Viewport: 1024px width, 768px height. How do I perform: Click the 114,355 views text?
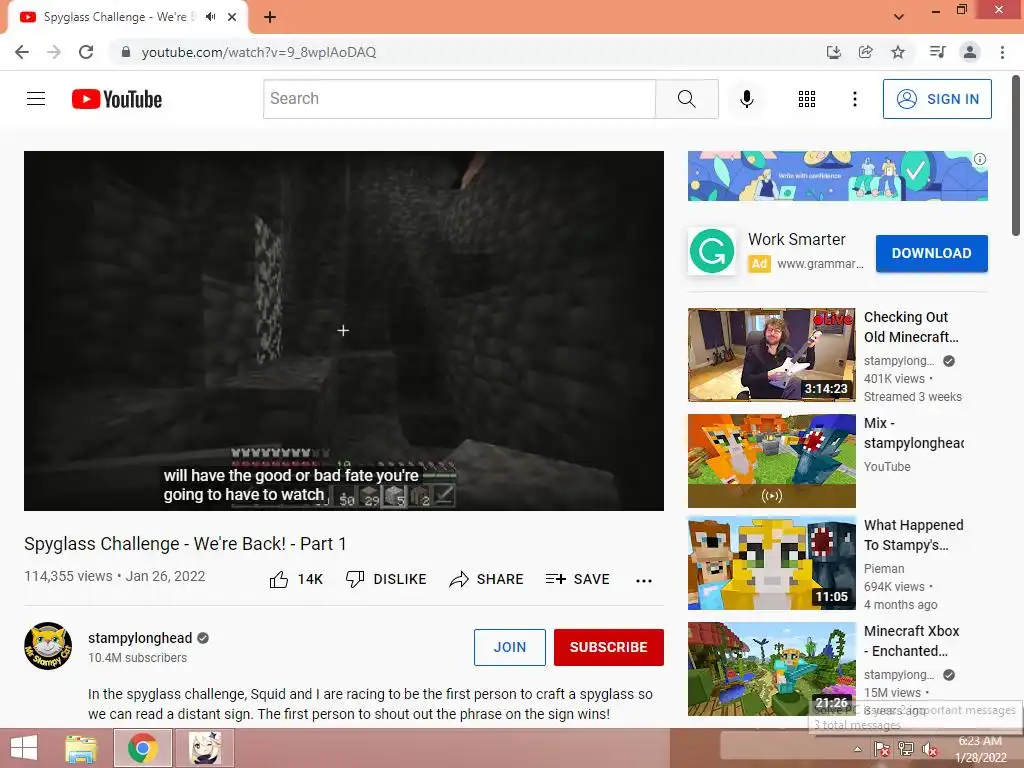[x=68, y=576]
